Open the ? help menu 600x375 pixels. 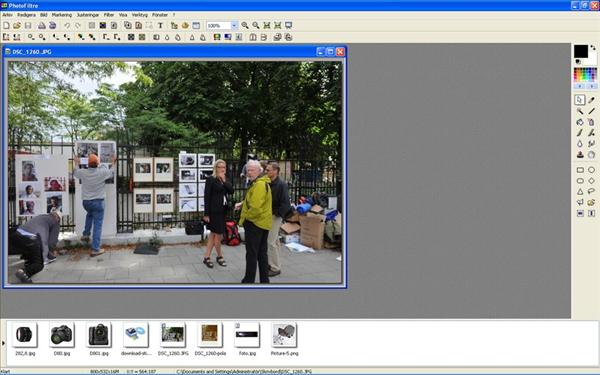pyautogui.click(x=174, y=15)
